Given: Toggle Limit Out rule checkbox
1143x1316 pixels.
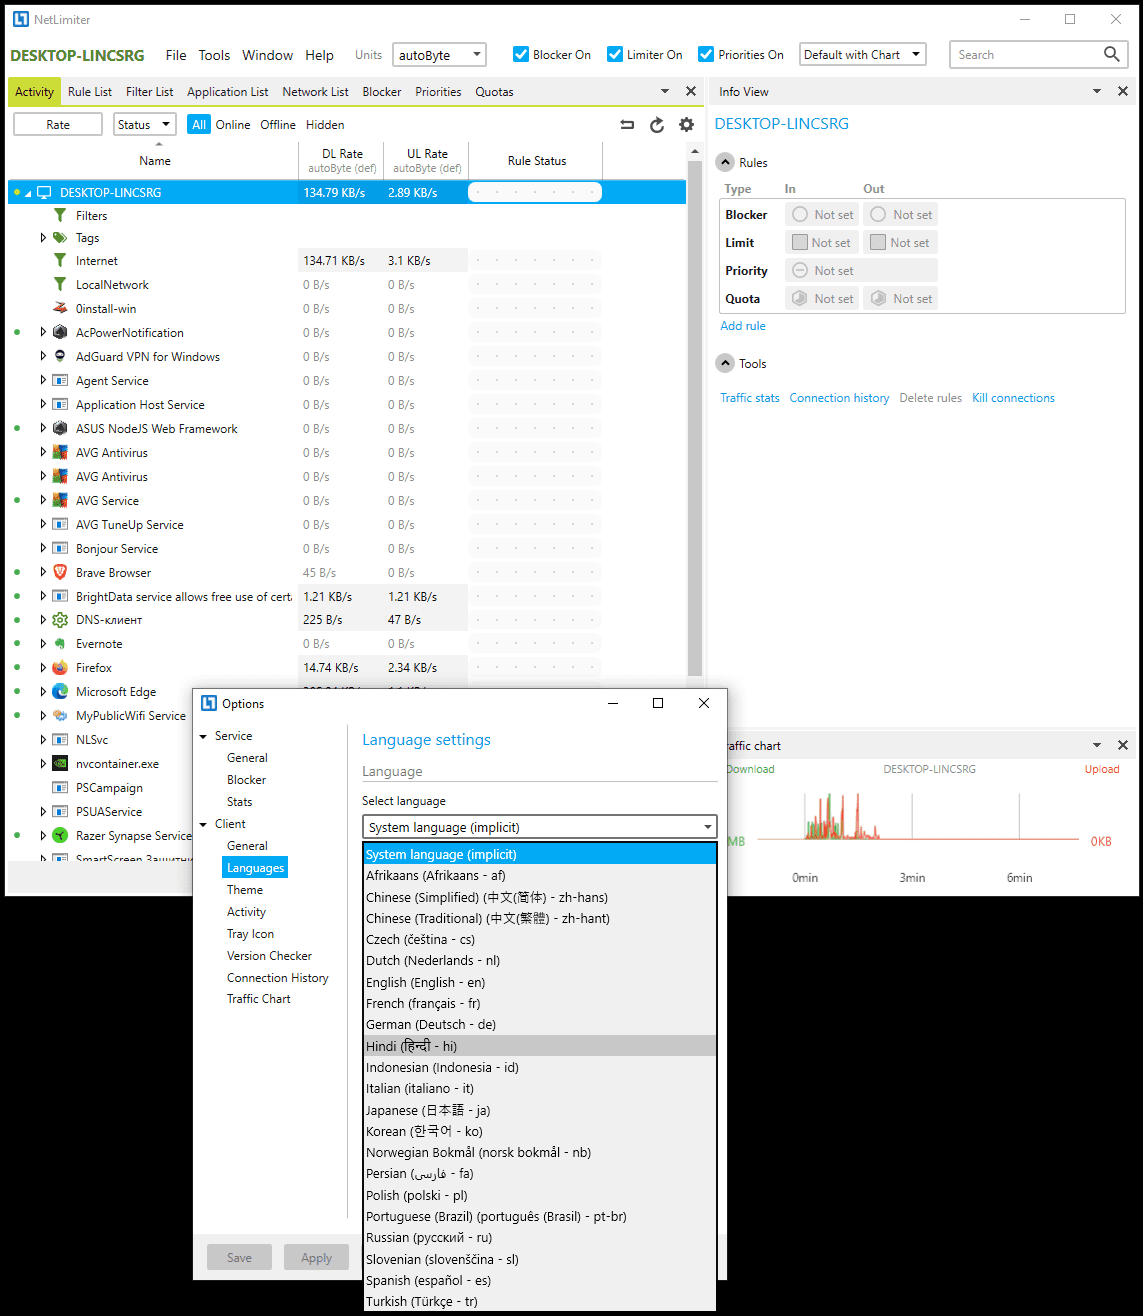Looking at the screenshot, I should 878,243.
